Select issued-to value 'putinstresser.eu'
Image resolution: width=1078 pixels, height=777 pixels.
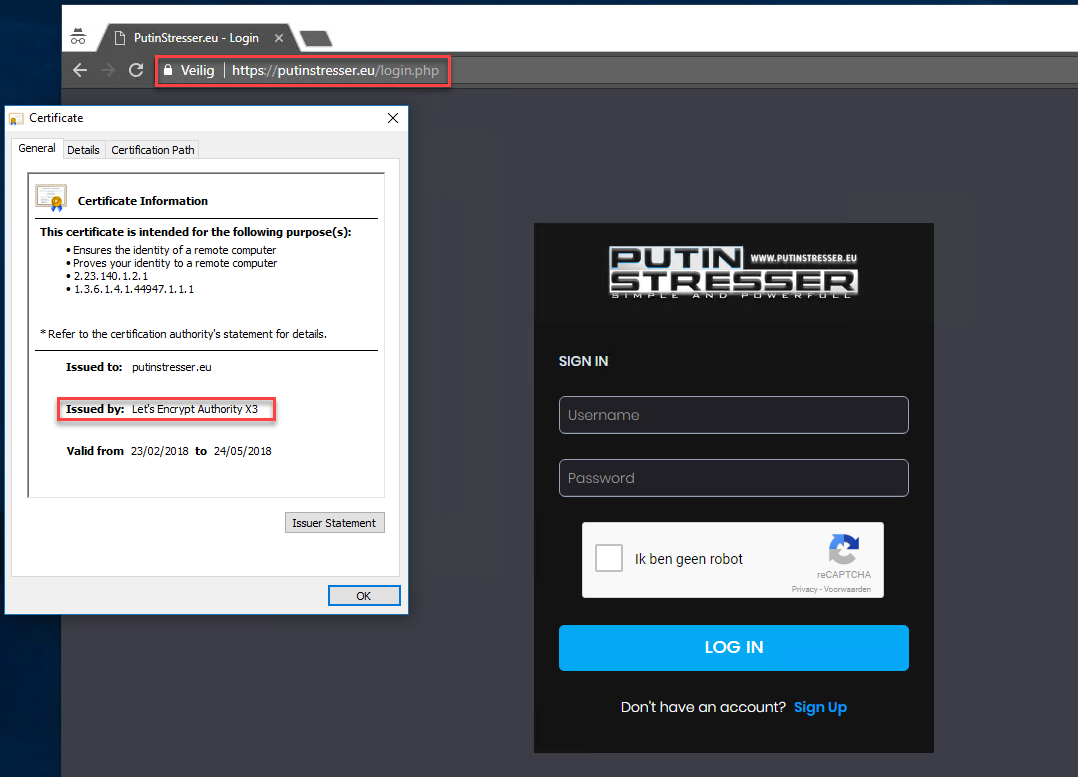[171, 367]
